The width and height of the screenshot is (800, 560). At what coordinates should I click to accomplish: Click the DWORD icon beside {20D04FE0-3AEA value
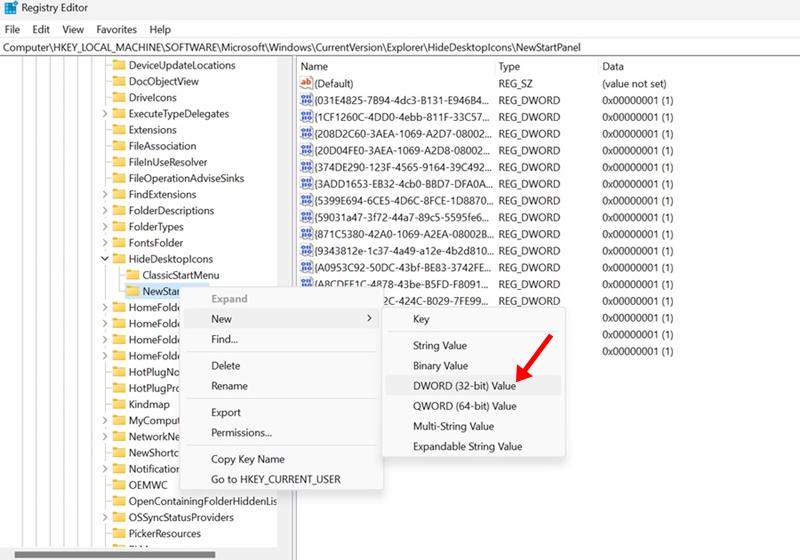point(306,150)
